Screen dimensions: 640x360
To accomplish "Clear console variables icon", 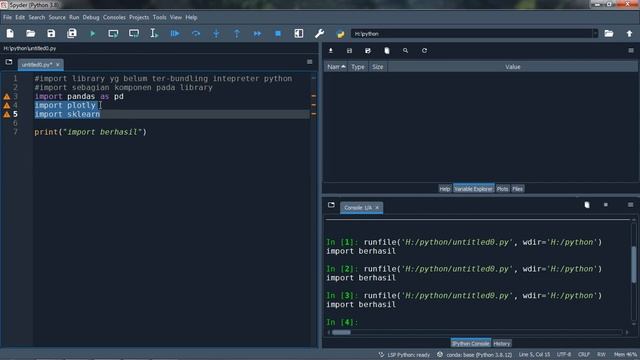I will click(x=587, y=205).
